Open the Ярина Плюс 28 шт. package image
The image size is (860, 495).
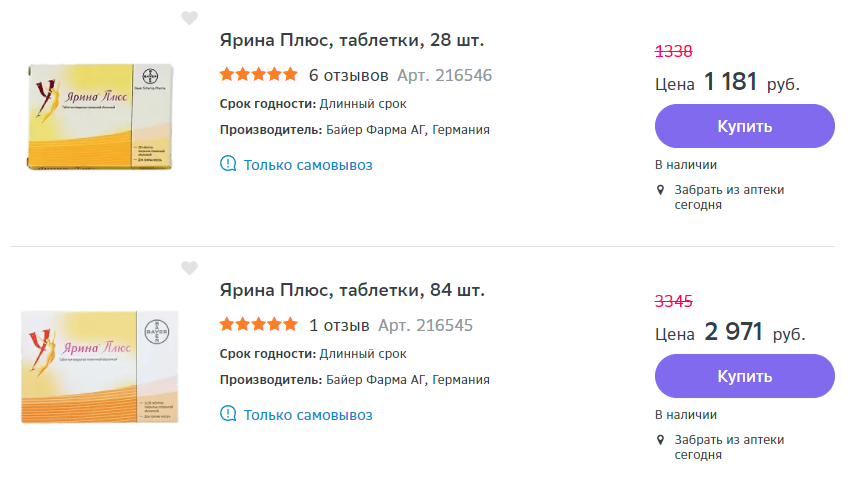(x=100, y=115)
